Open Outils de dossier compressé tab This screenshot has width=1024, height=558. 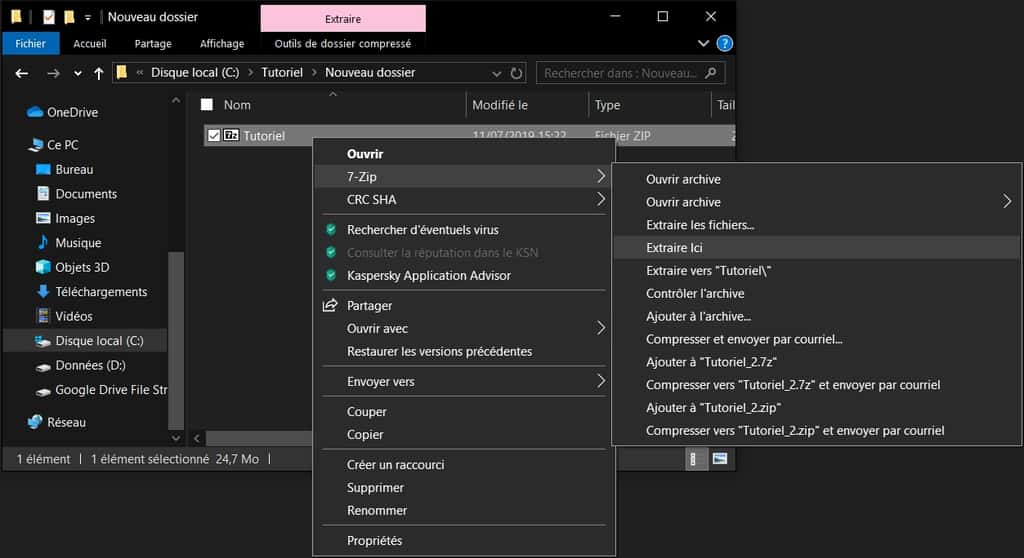point(343,44)
